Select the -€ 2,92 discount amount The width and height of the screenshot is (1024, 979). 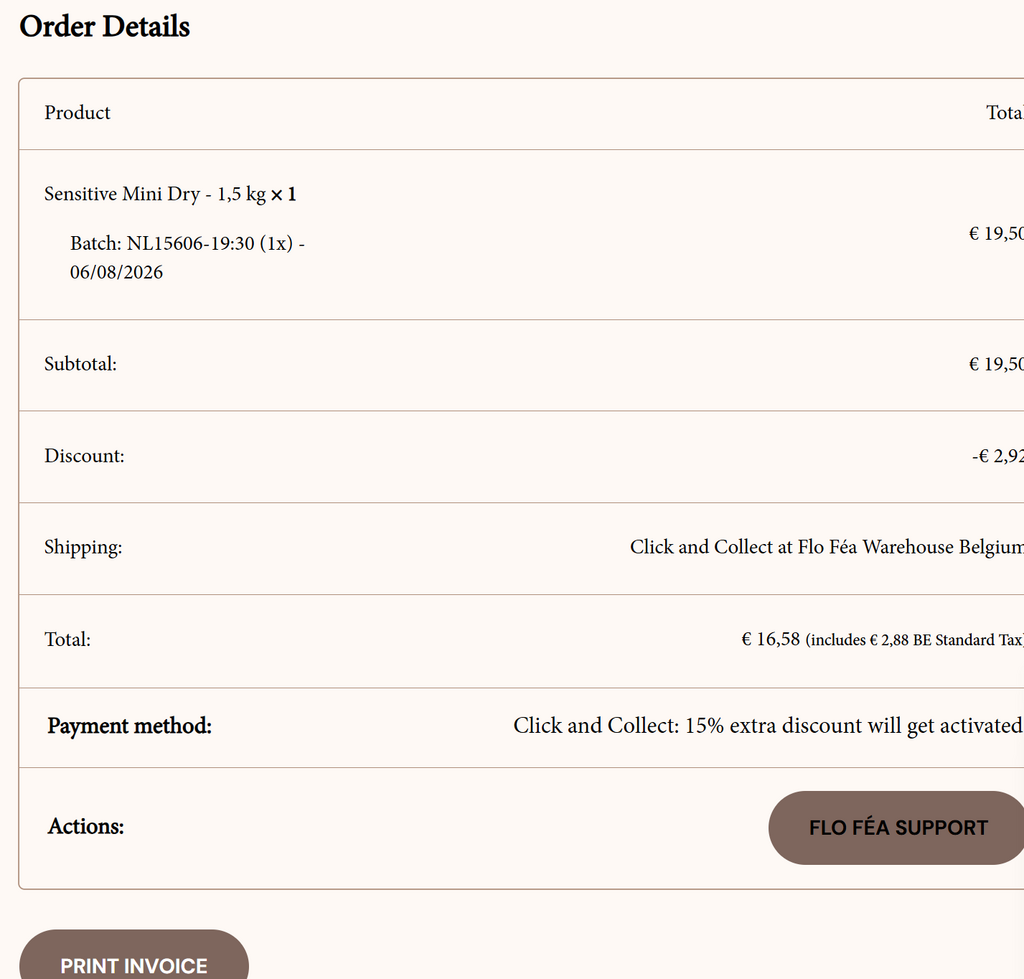point(997,456)
